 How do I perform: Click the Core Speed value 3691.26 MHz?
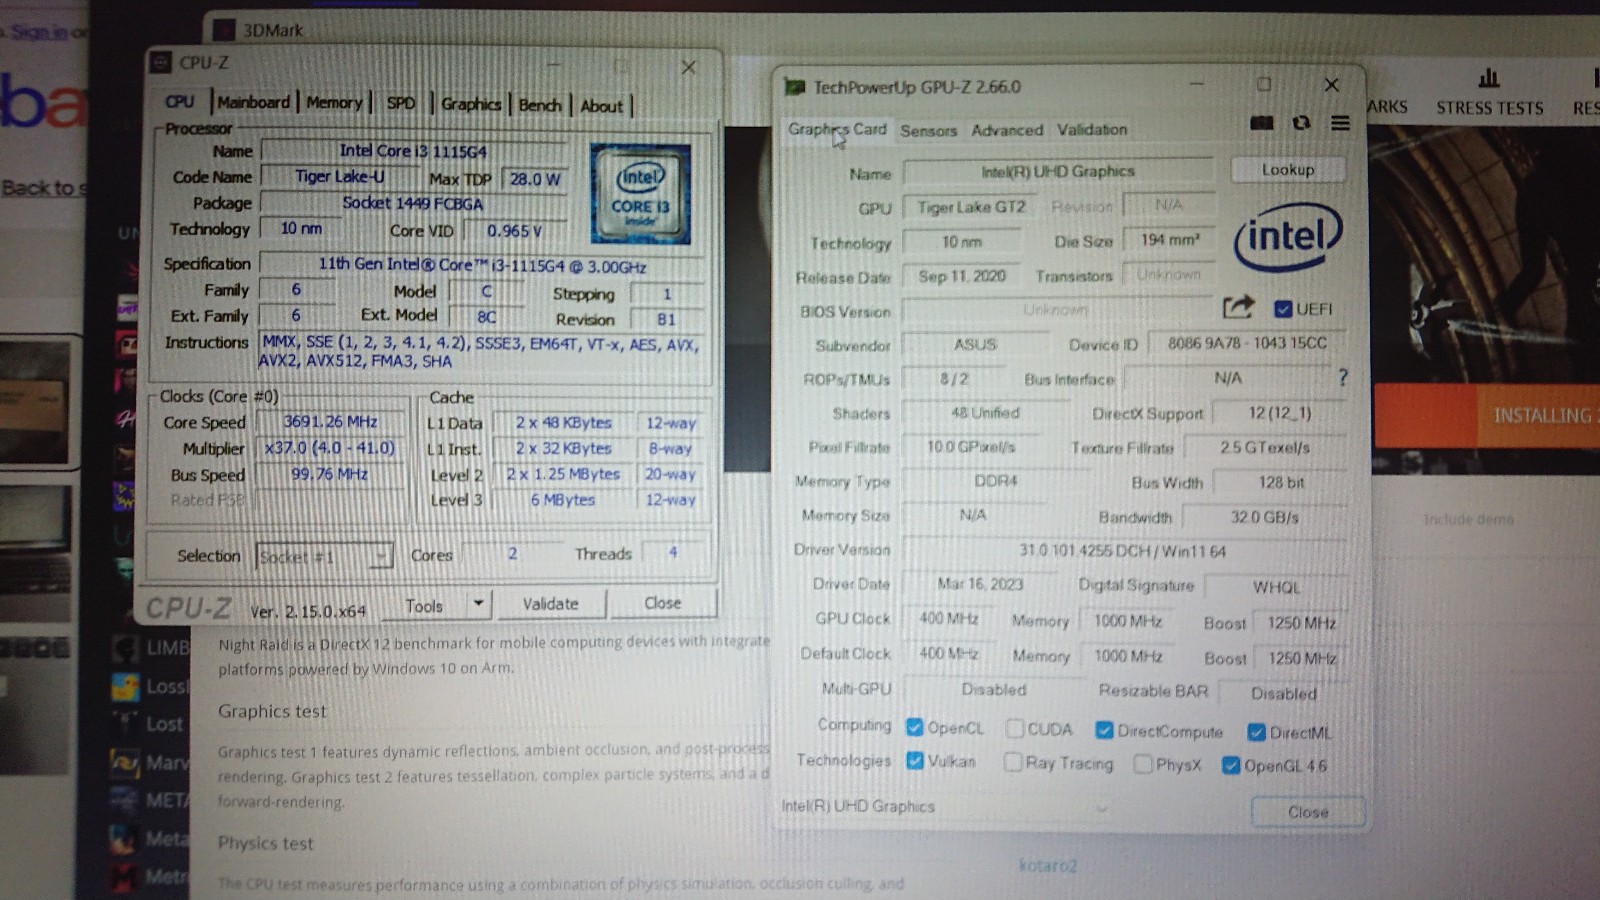tap(330, 422)
